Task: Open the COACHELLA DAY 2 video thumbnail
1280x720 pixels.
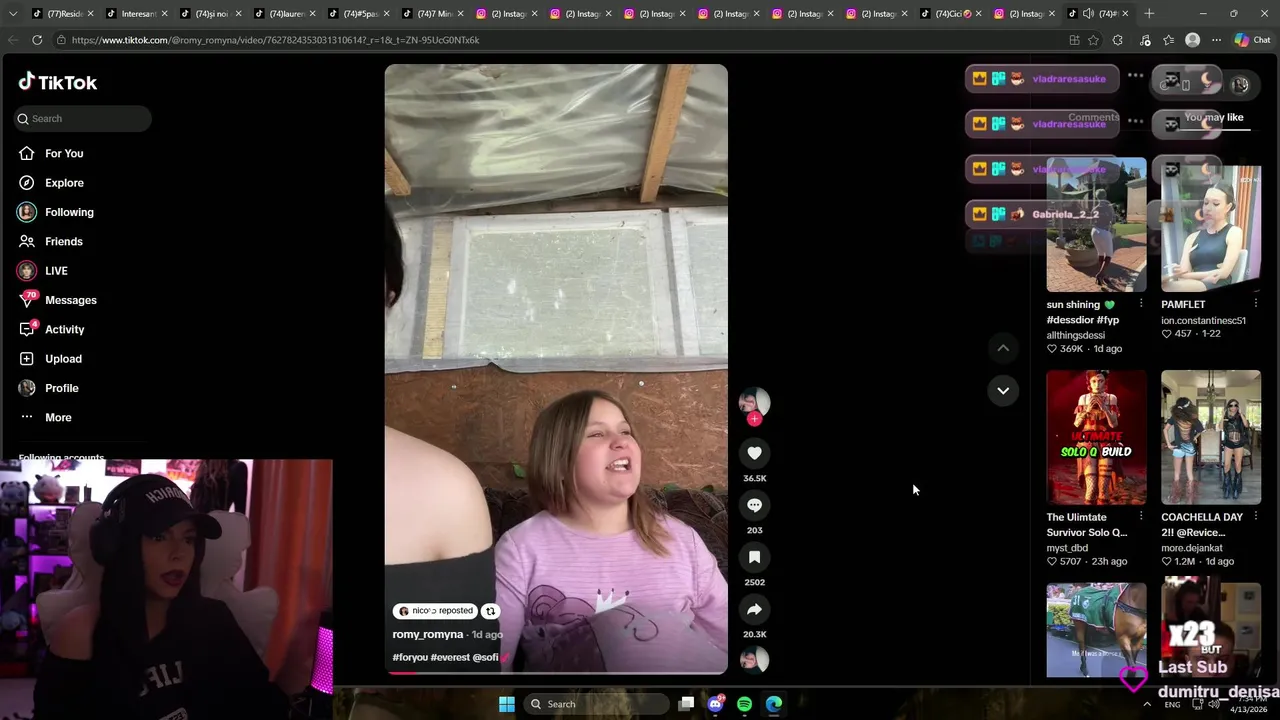Action: pos(1211,437)
